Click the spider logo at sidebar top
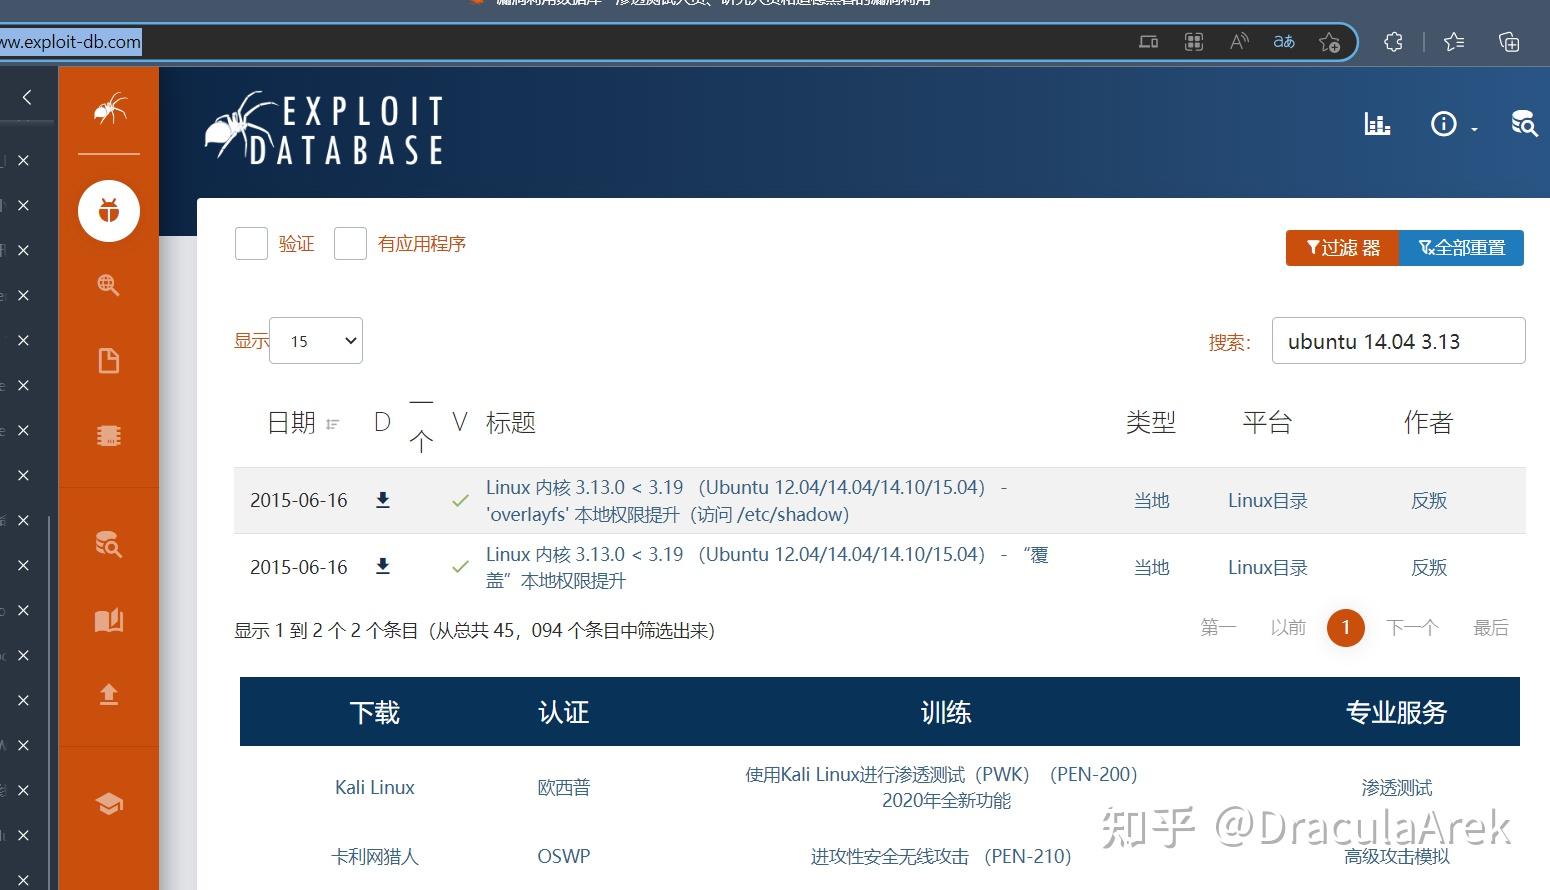This screenshot has width=1550, height=890. click(x=109, y=108)
